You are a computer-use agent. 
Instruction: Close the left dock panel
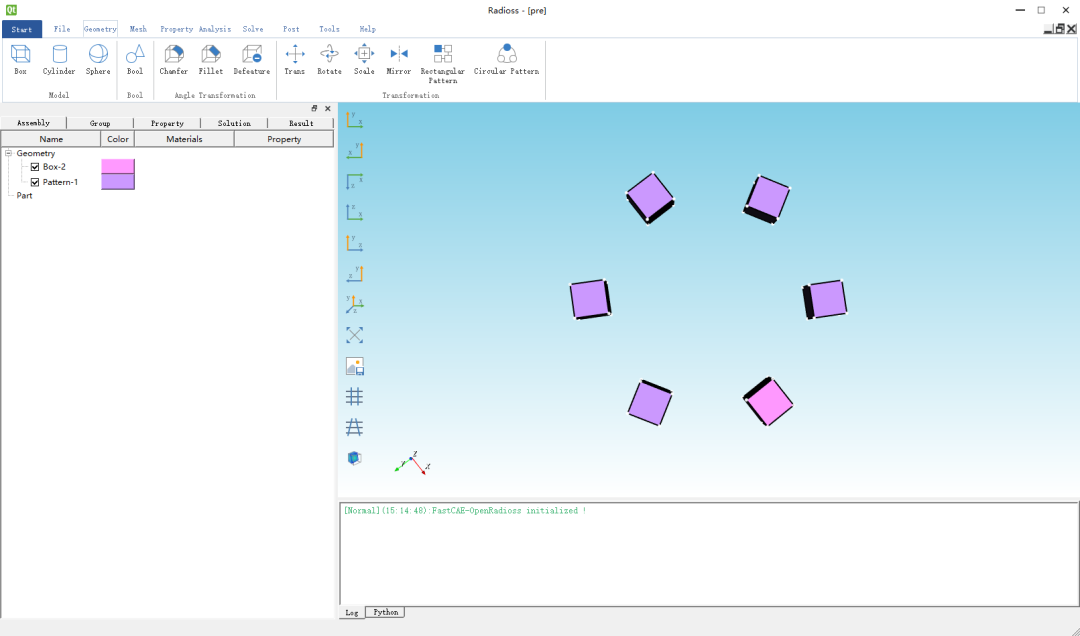328,108
